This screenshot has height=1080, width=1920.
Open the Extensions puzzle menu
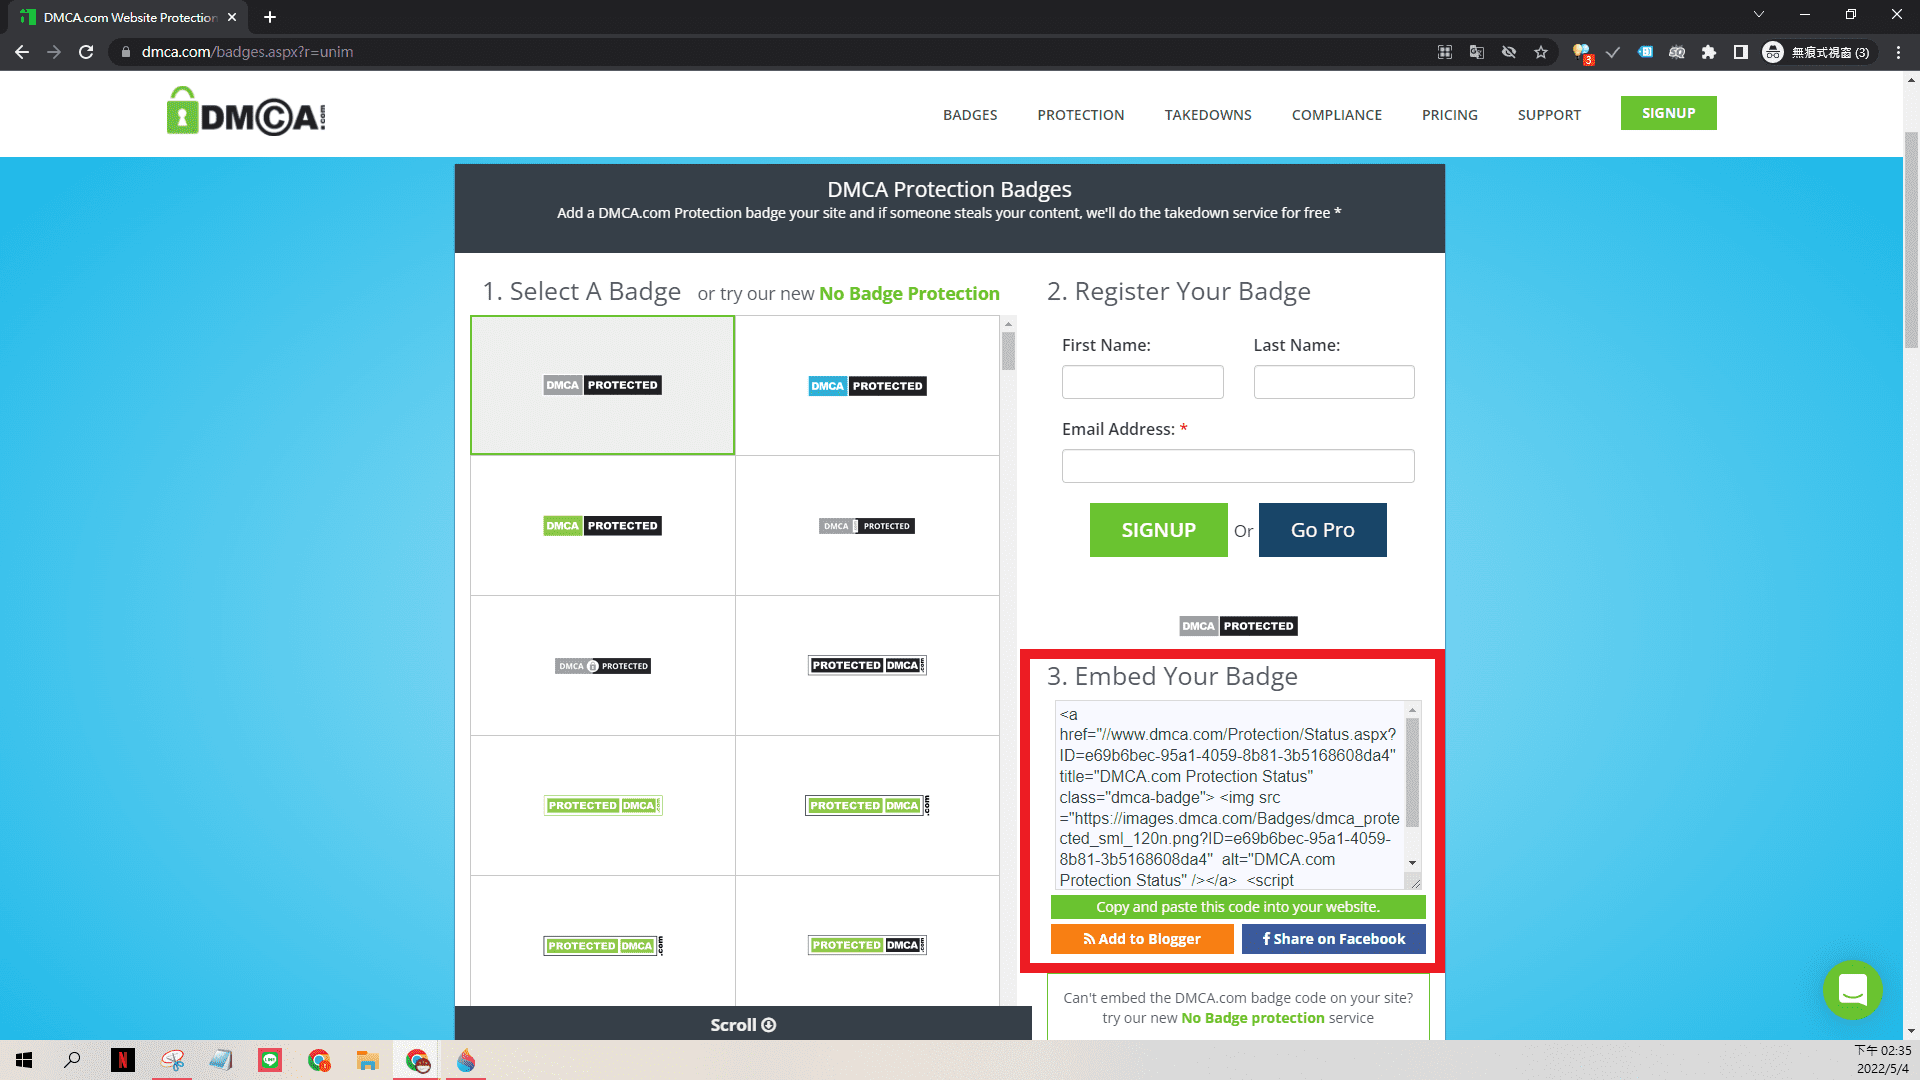point(1709,52)
